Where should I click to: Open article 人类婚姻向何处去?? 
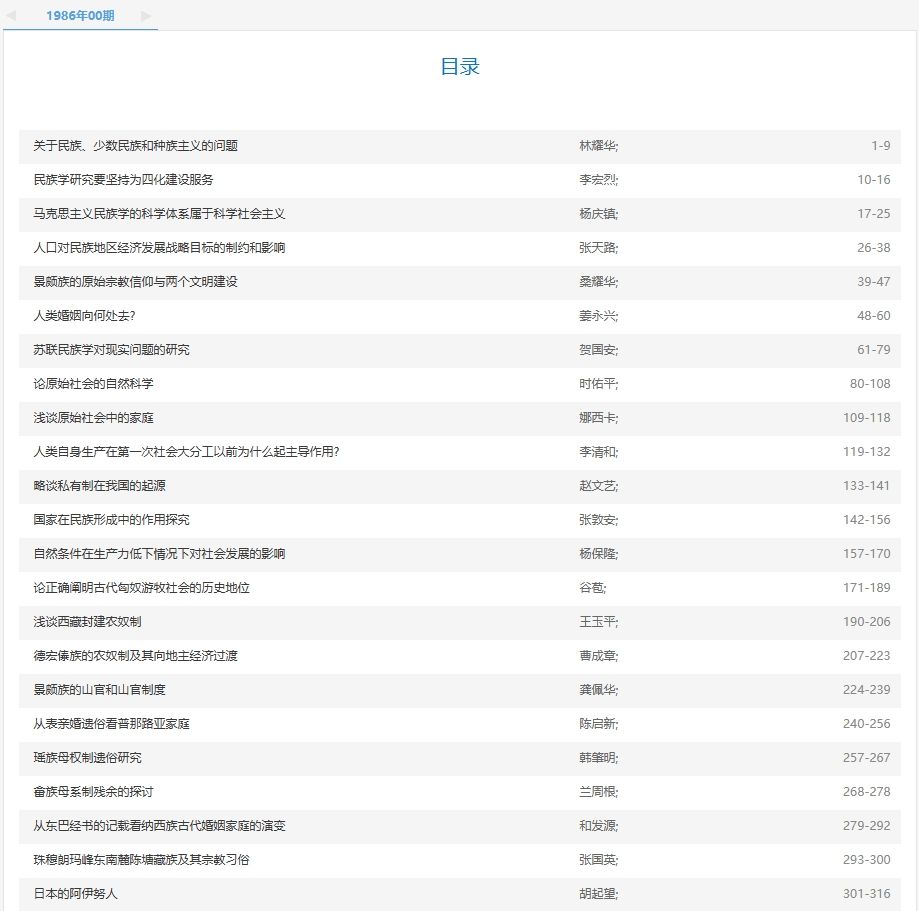(x=84, y=315)
